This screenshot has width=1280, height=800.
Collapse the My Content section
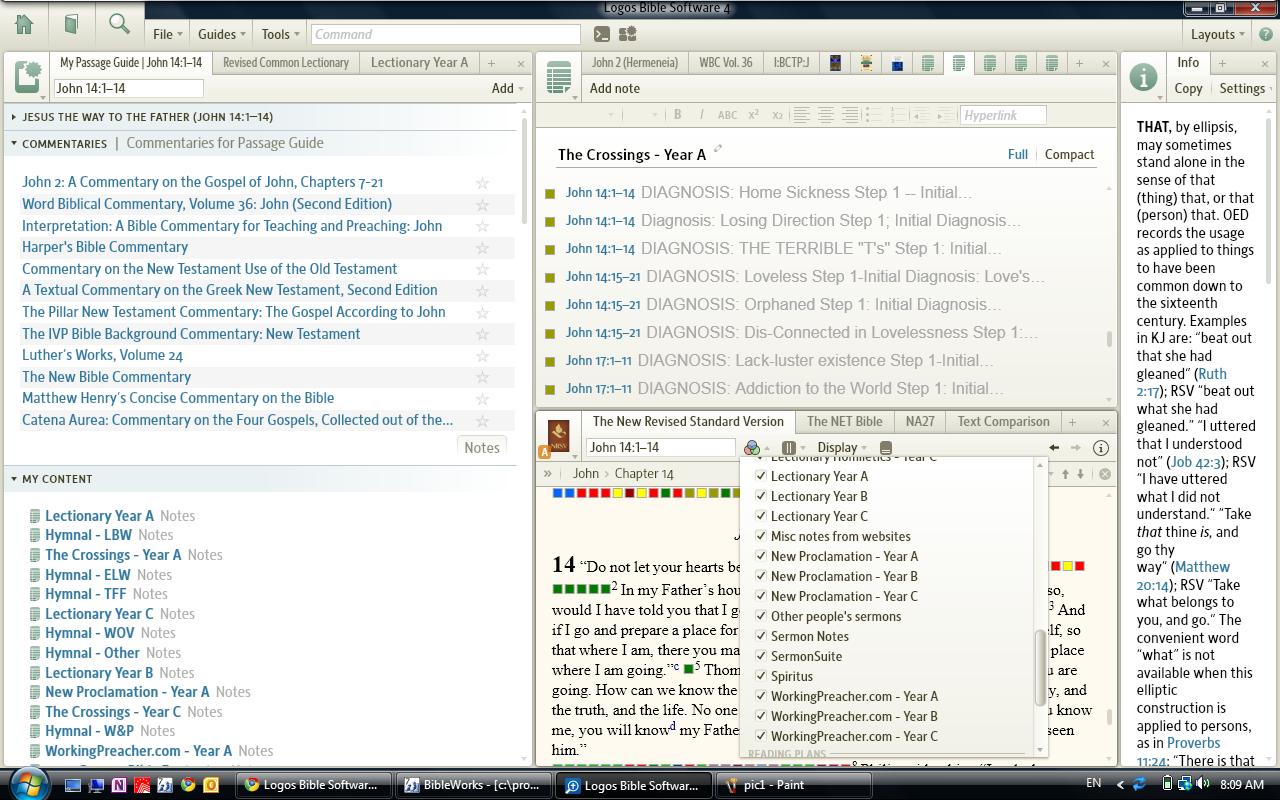[x=14, y=479]
